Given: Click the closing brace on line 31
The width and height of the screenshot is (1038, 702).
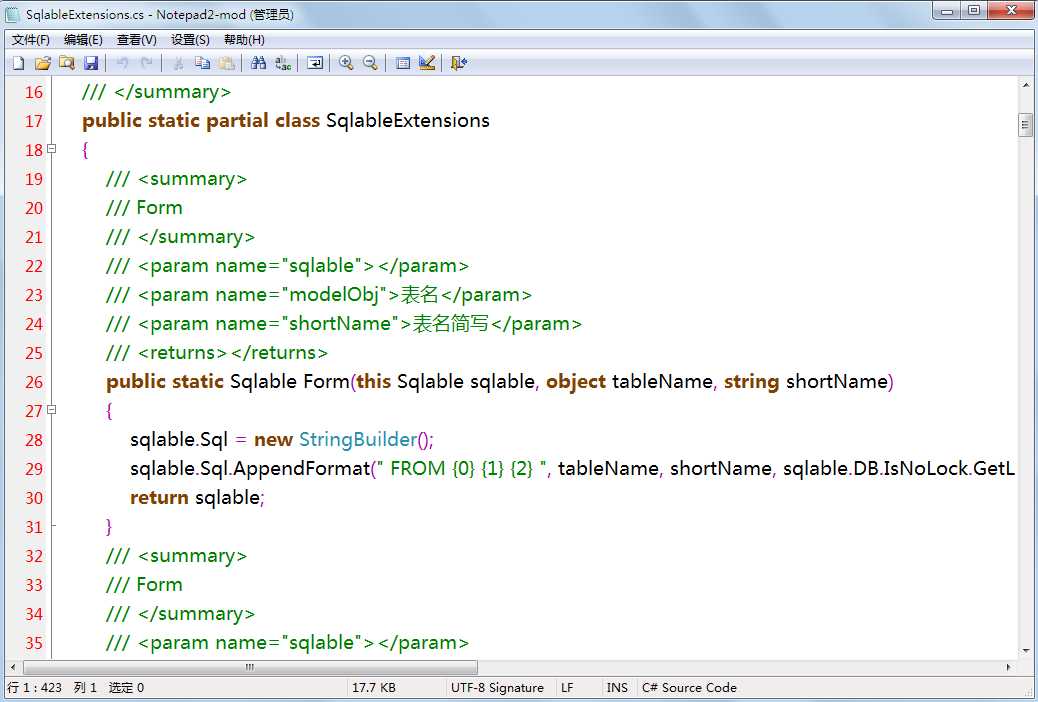Looking at the screenshot, I should point(109,526).
